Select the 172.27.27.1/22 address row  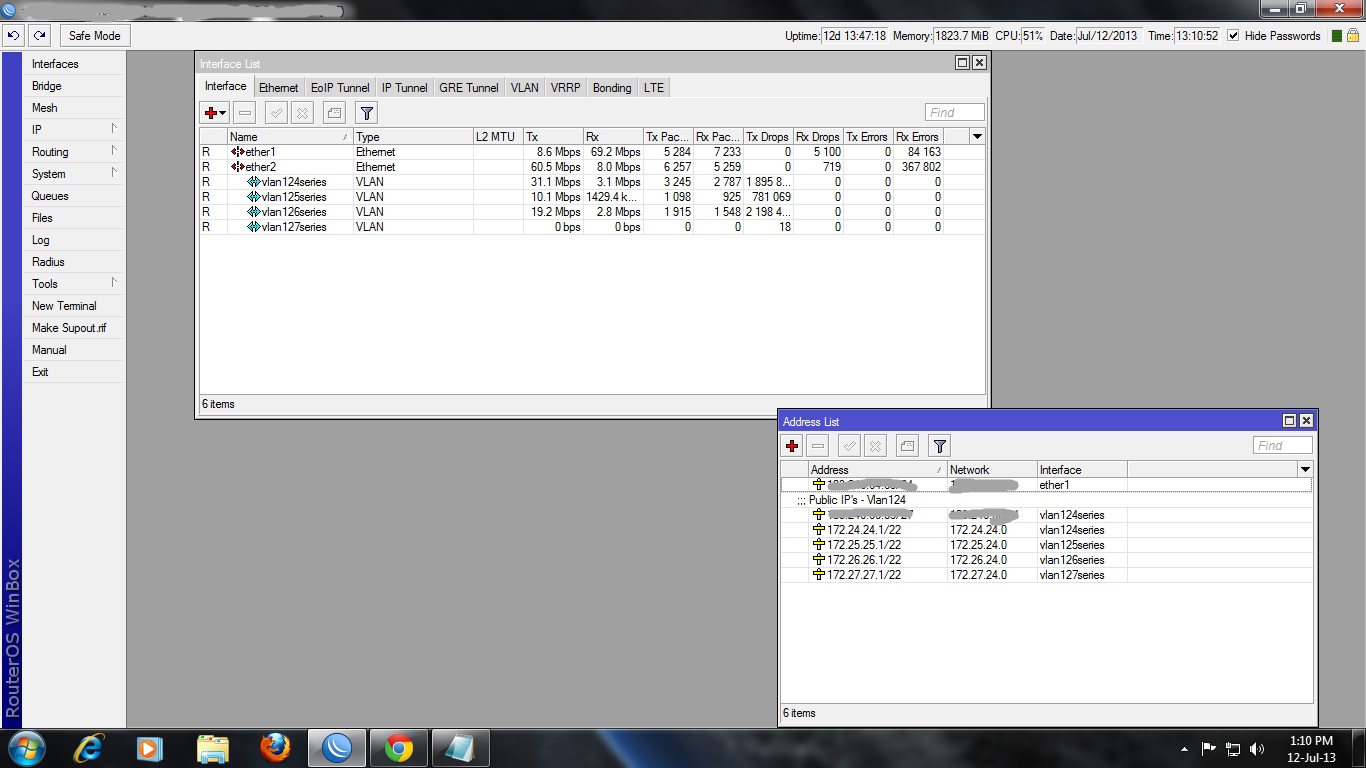point(1046,575)
